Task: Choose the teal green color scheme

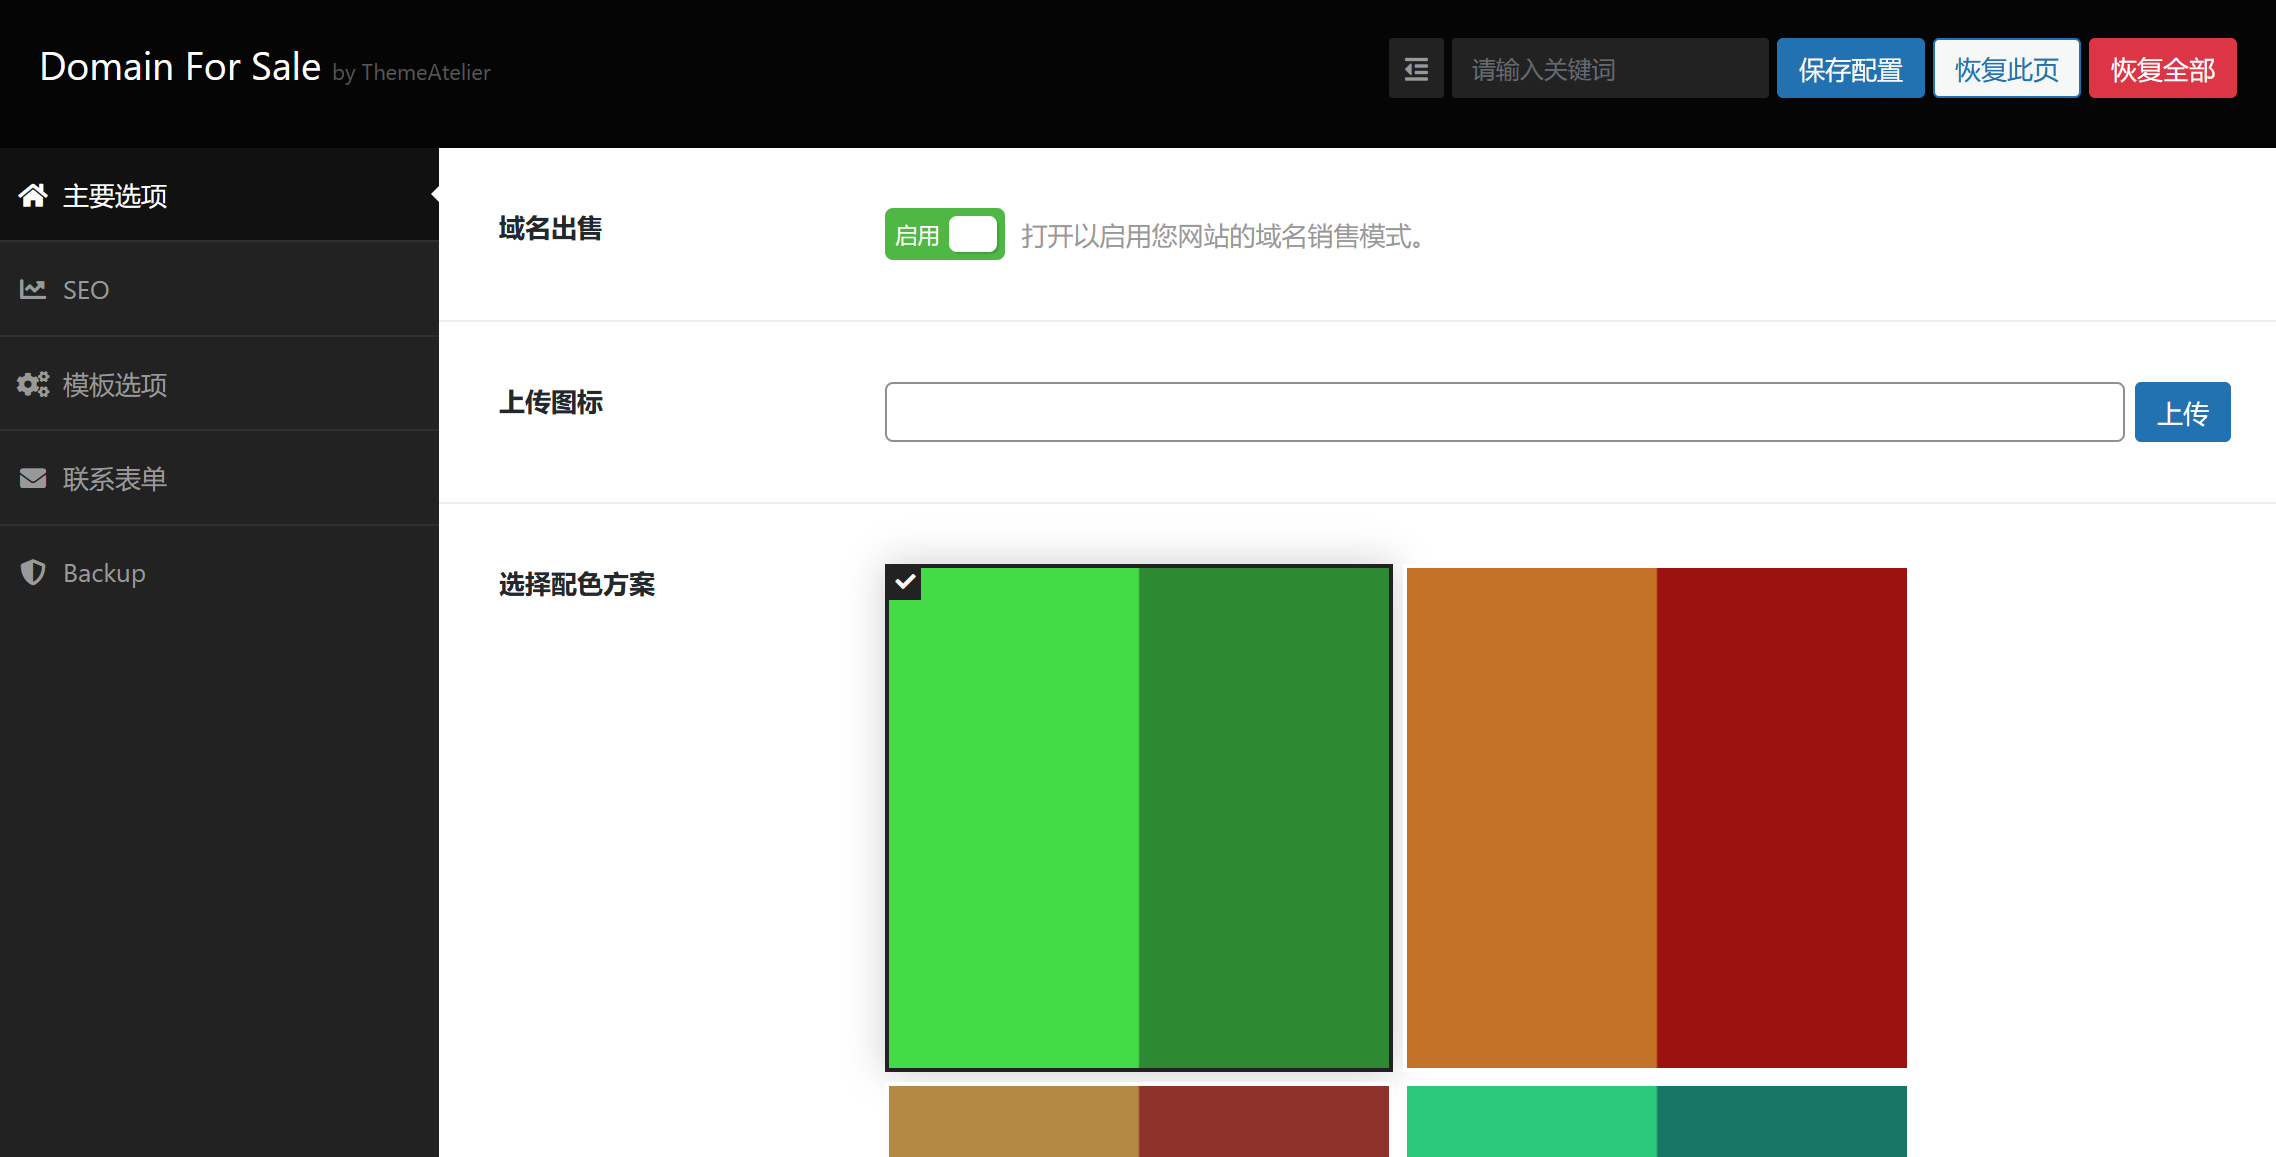Action: coord(1656,1121)
